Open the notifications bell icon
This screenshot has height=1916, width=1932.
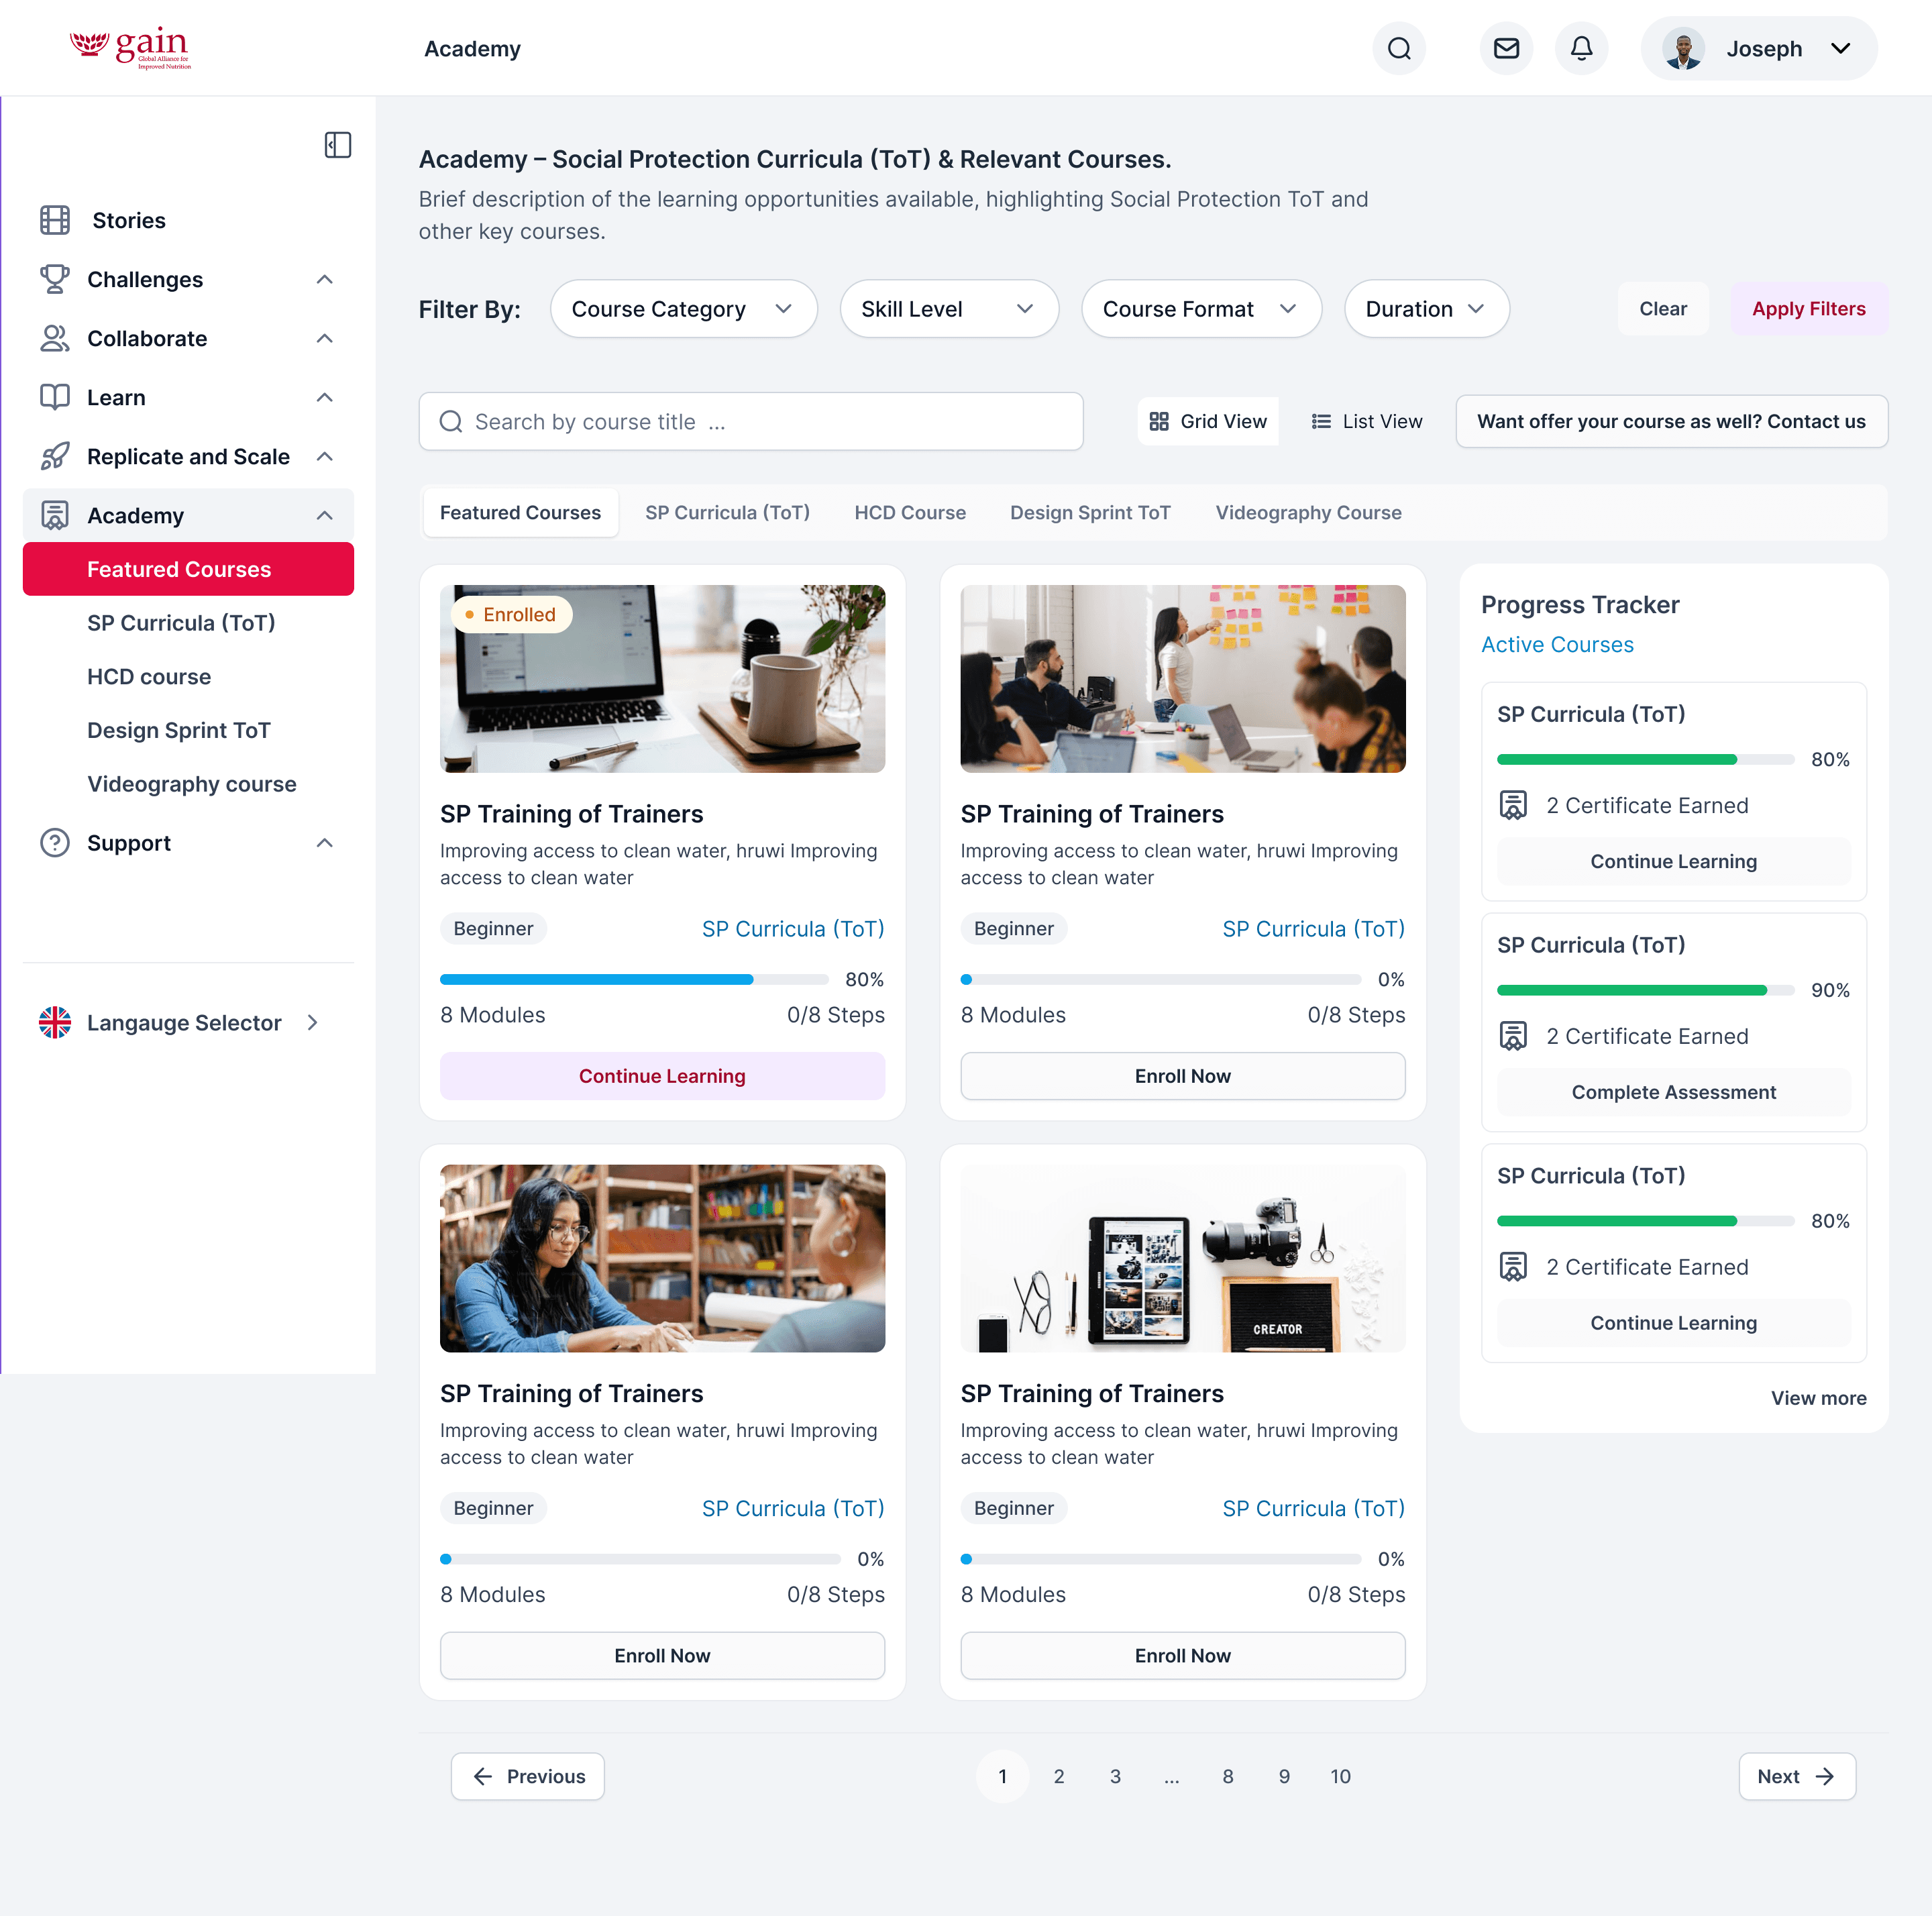pyautogui.click(x=1581, y=48)
